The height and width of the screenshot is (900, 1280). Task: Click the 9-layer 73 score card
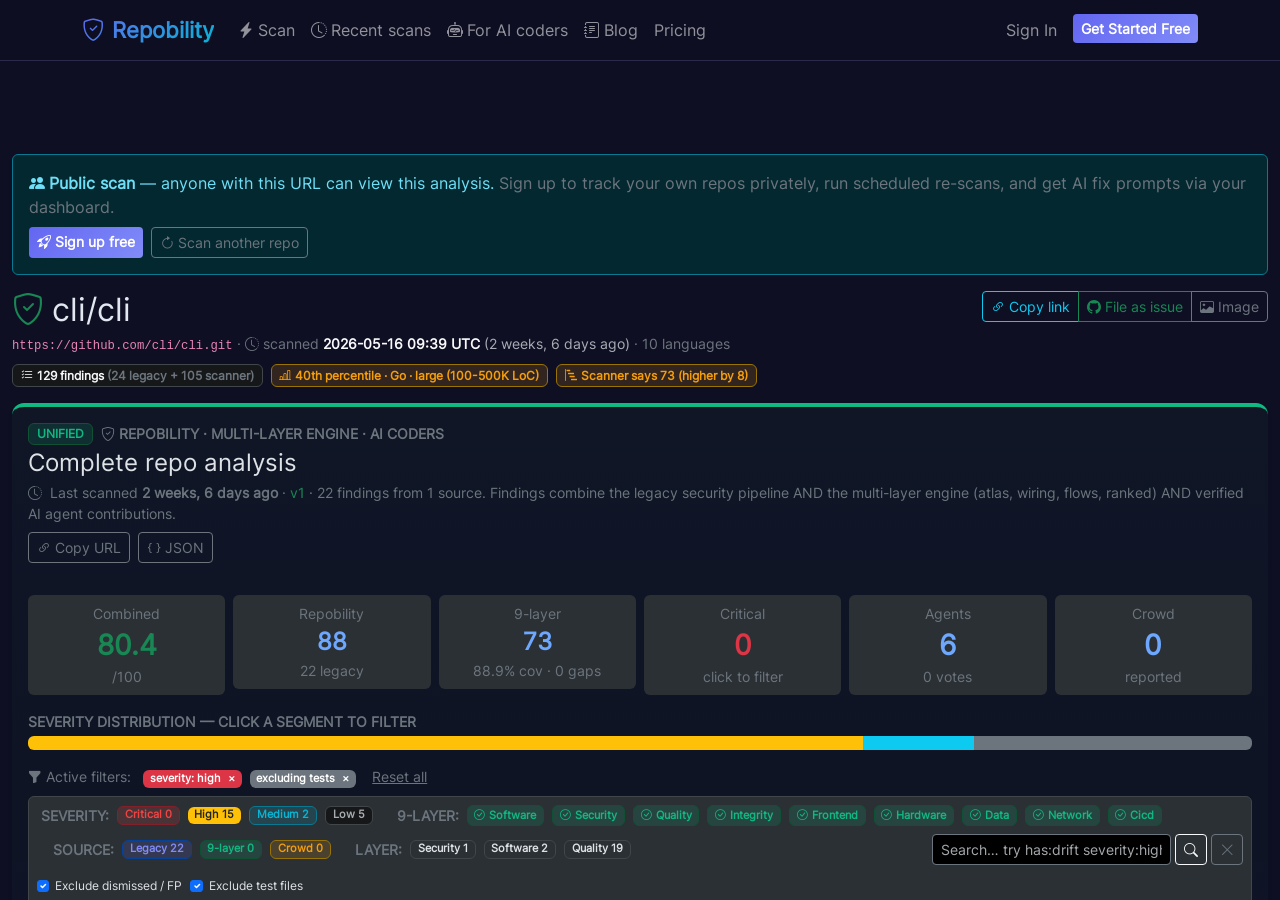(537, 642)
